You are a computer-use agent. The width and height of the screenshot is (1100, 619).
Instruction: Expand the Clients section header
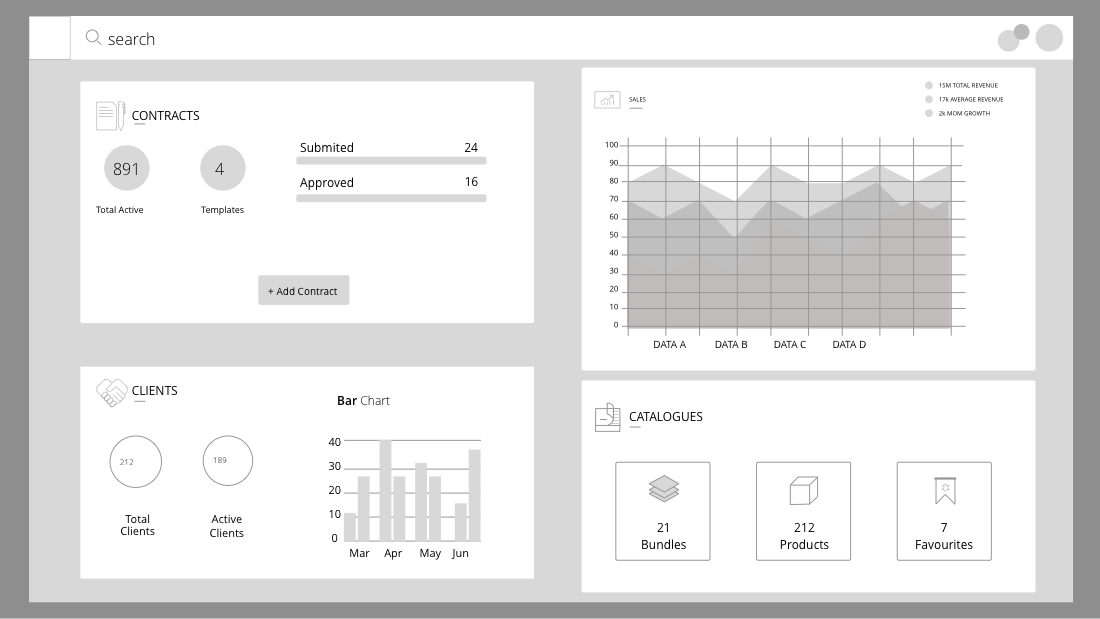[155, 391]
